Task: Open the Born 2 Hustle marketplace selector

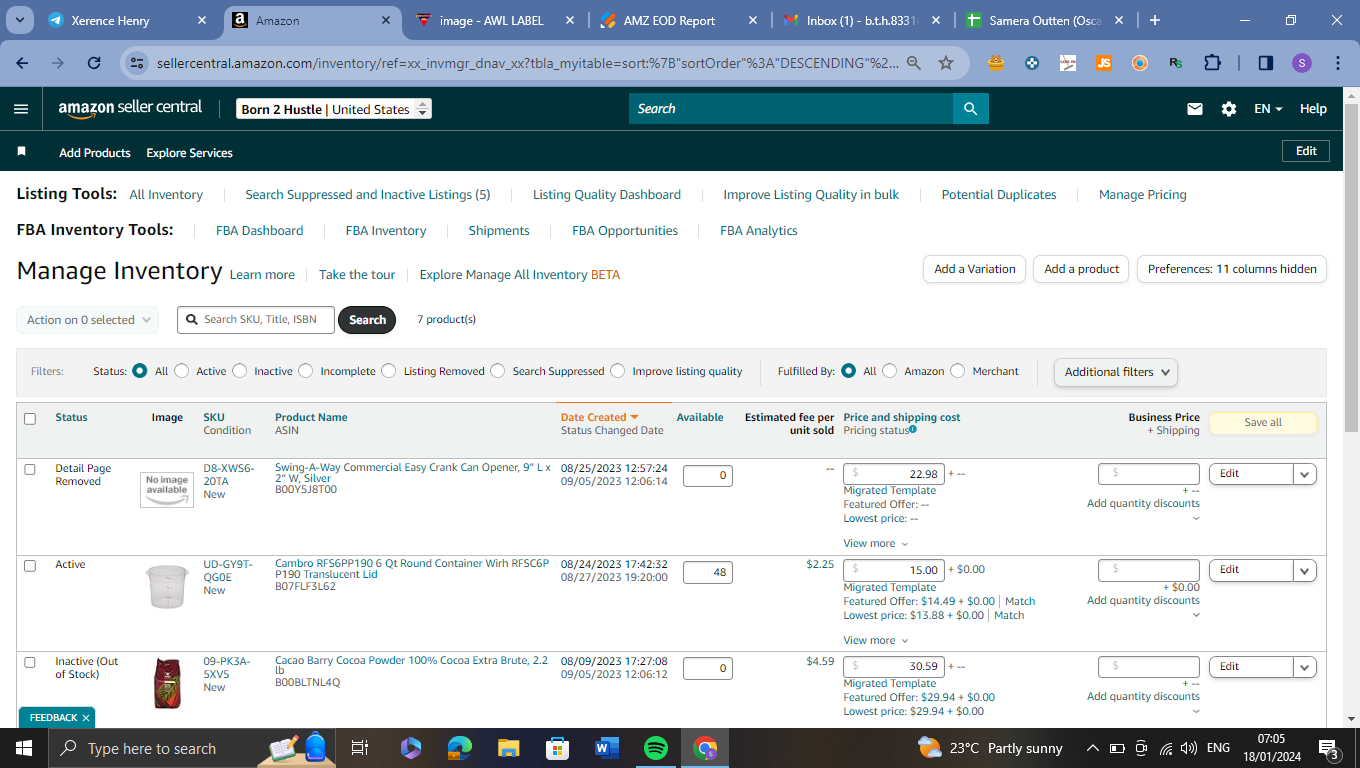Action: pos(335,109)
